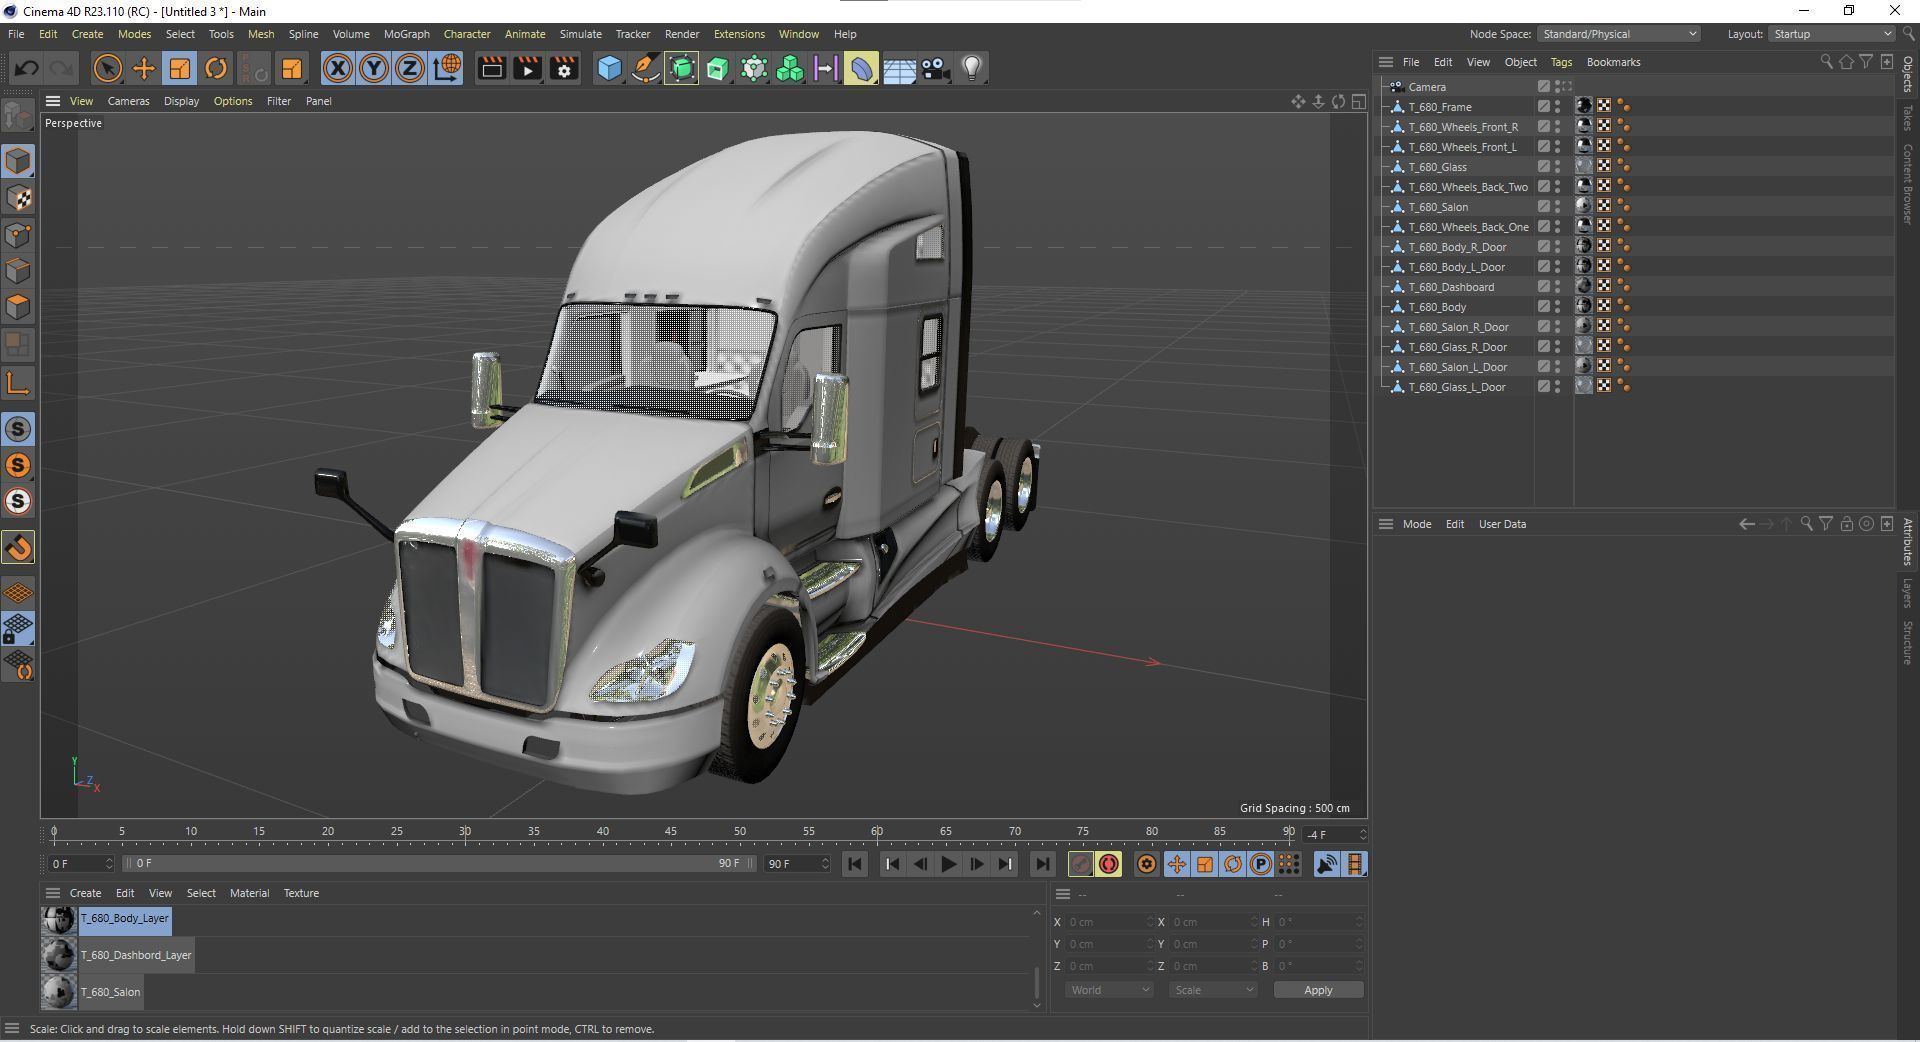This screenshot has width=1920, height=1042.
Task: Click frame 45 on timeline ruler
Action: 671,832
